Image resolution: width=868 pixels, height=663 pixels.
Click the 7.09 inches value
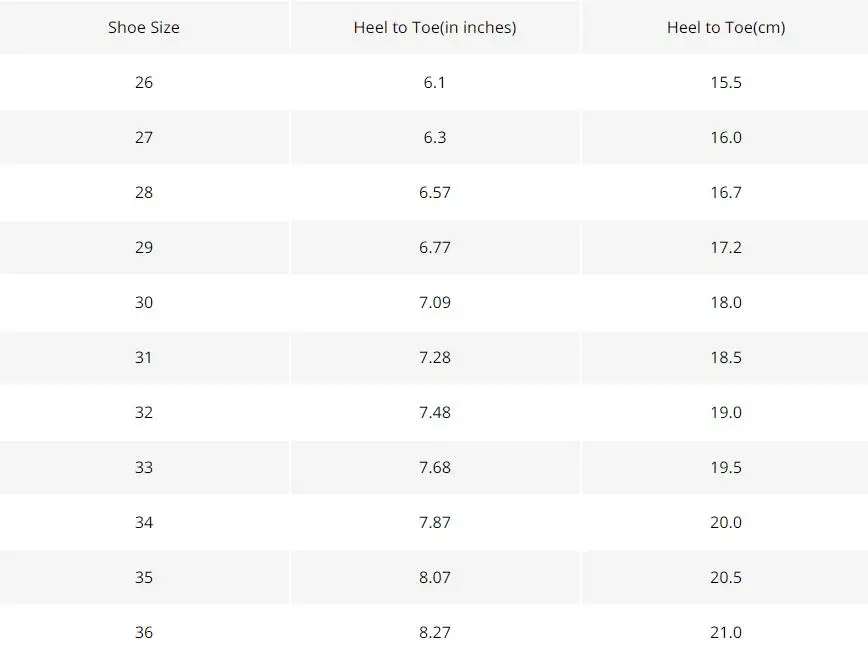click(435, 302)
